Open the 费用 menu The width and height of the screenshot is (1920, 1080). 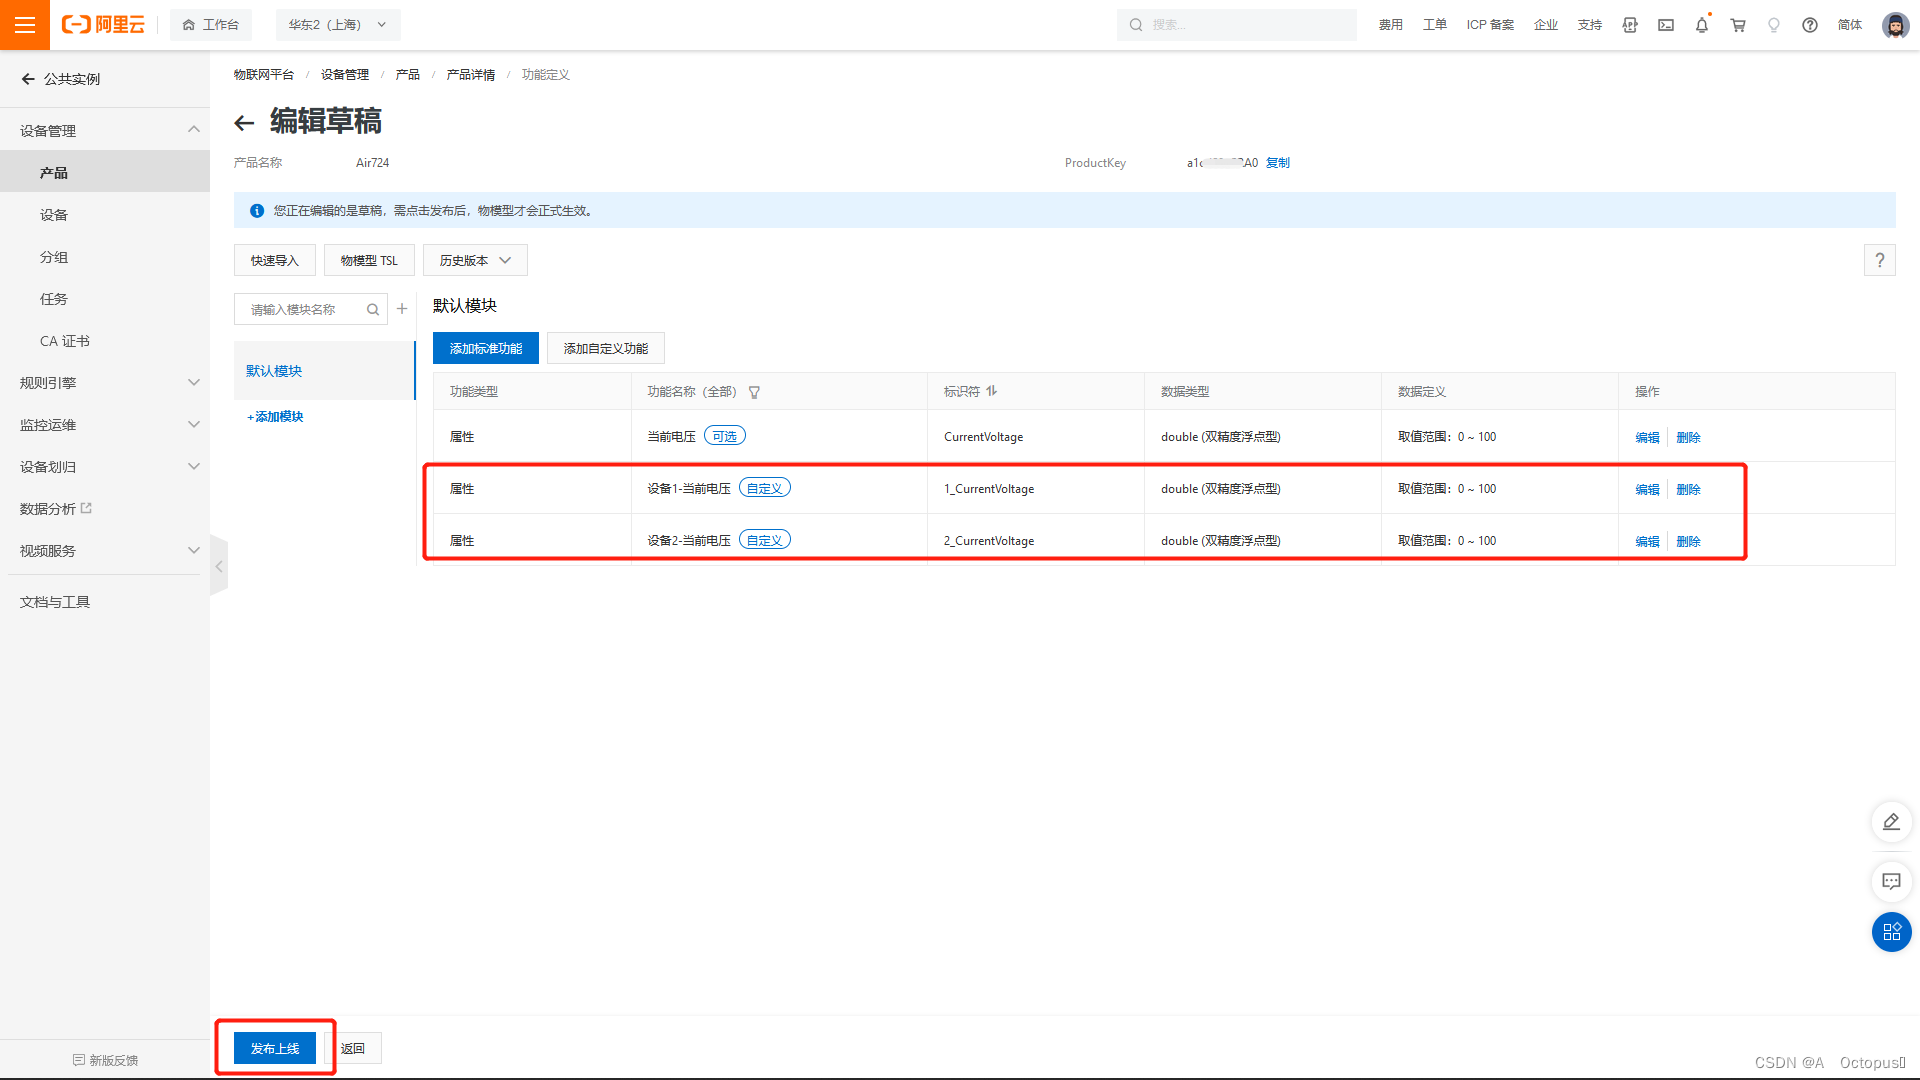pyautogui.click(x=1390, y=25)
